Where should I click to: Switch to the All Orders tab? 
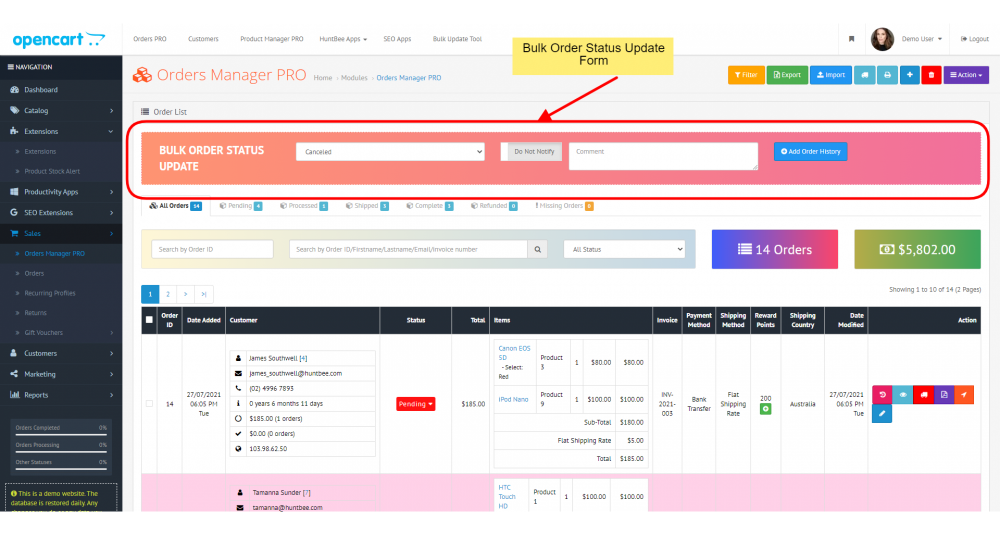(x=175, y=206)
